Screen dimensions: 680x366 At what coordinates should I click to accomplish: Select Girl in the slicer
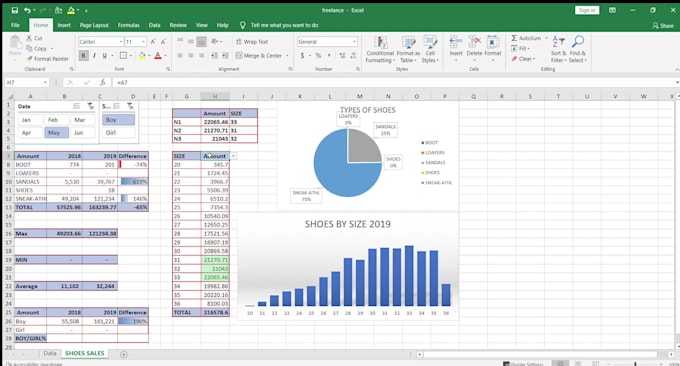point(118,133)
